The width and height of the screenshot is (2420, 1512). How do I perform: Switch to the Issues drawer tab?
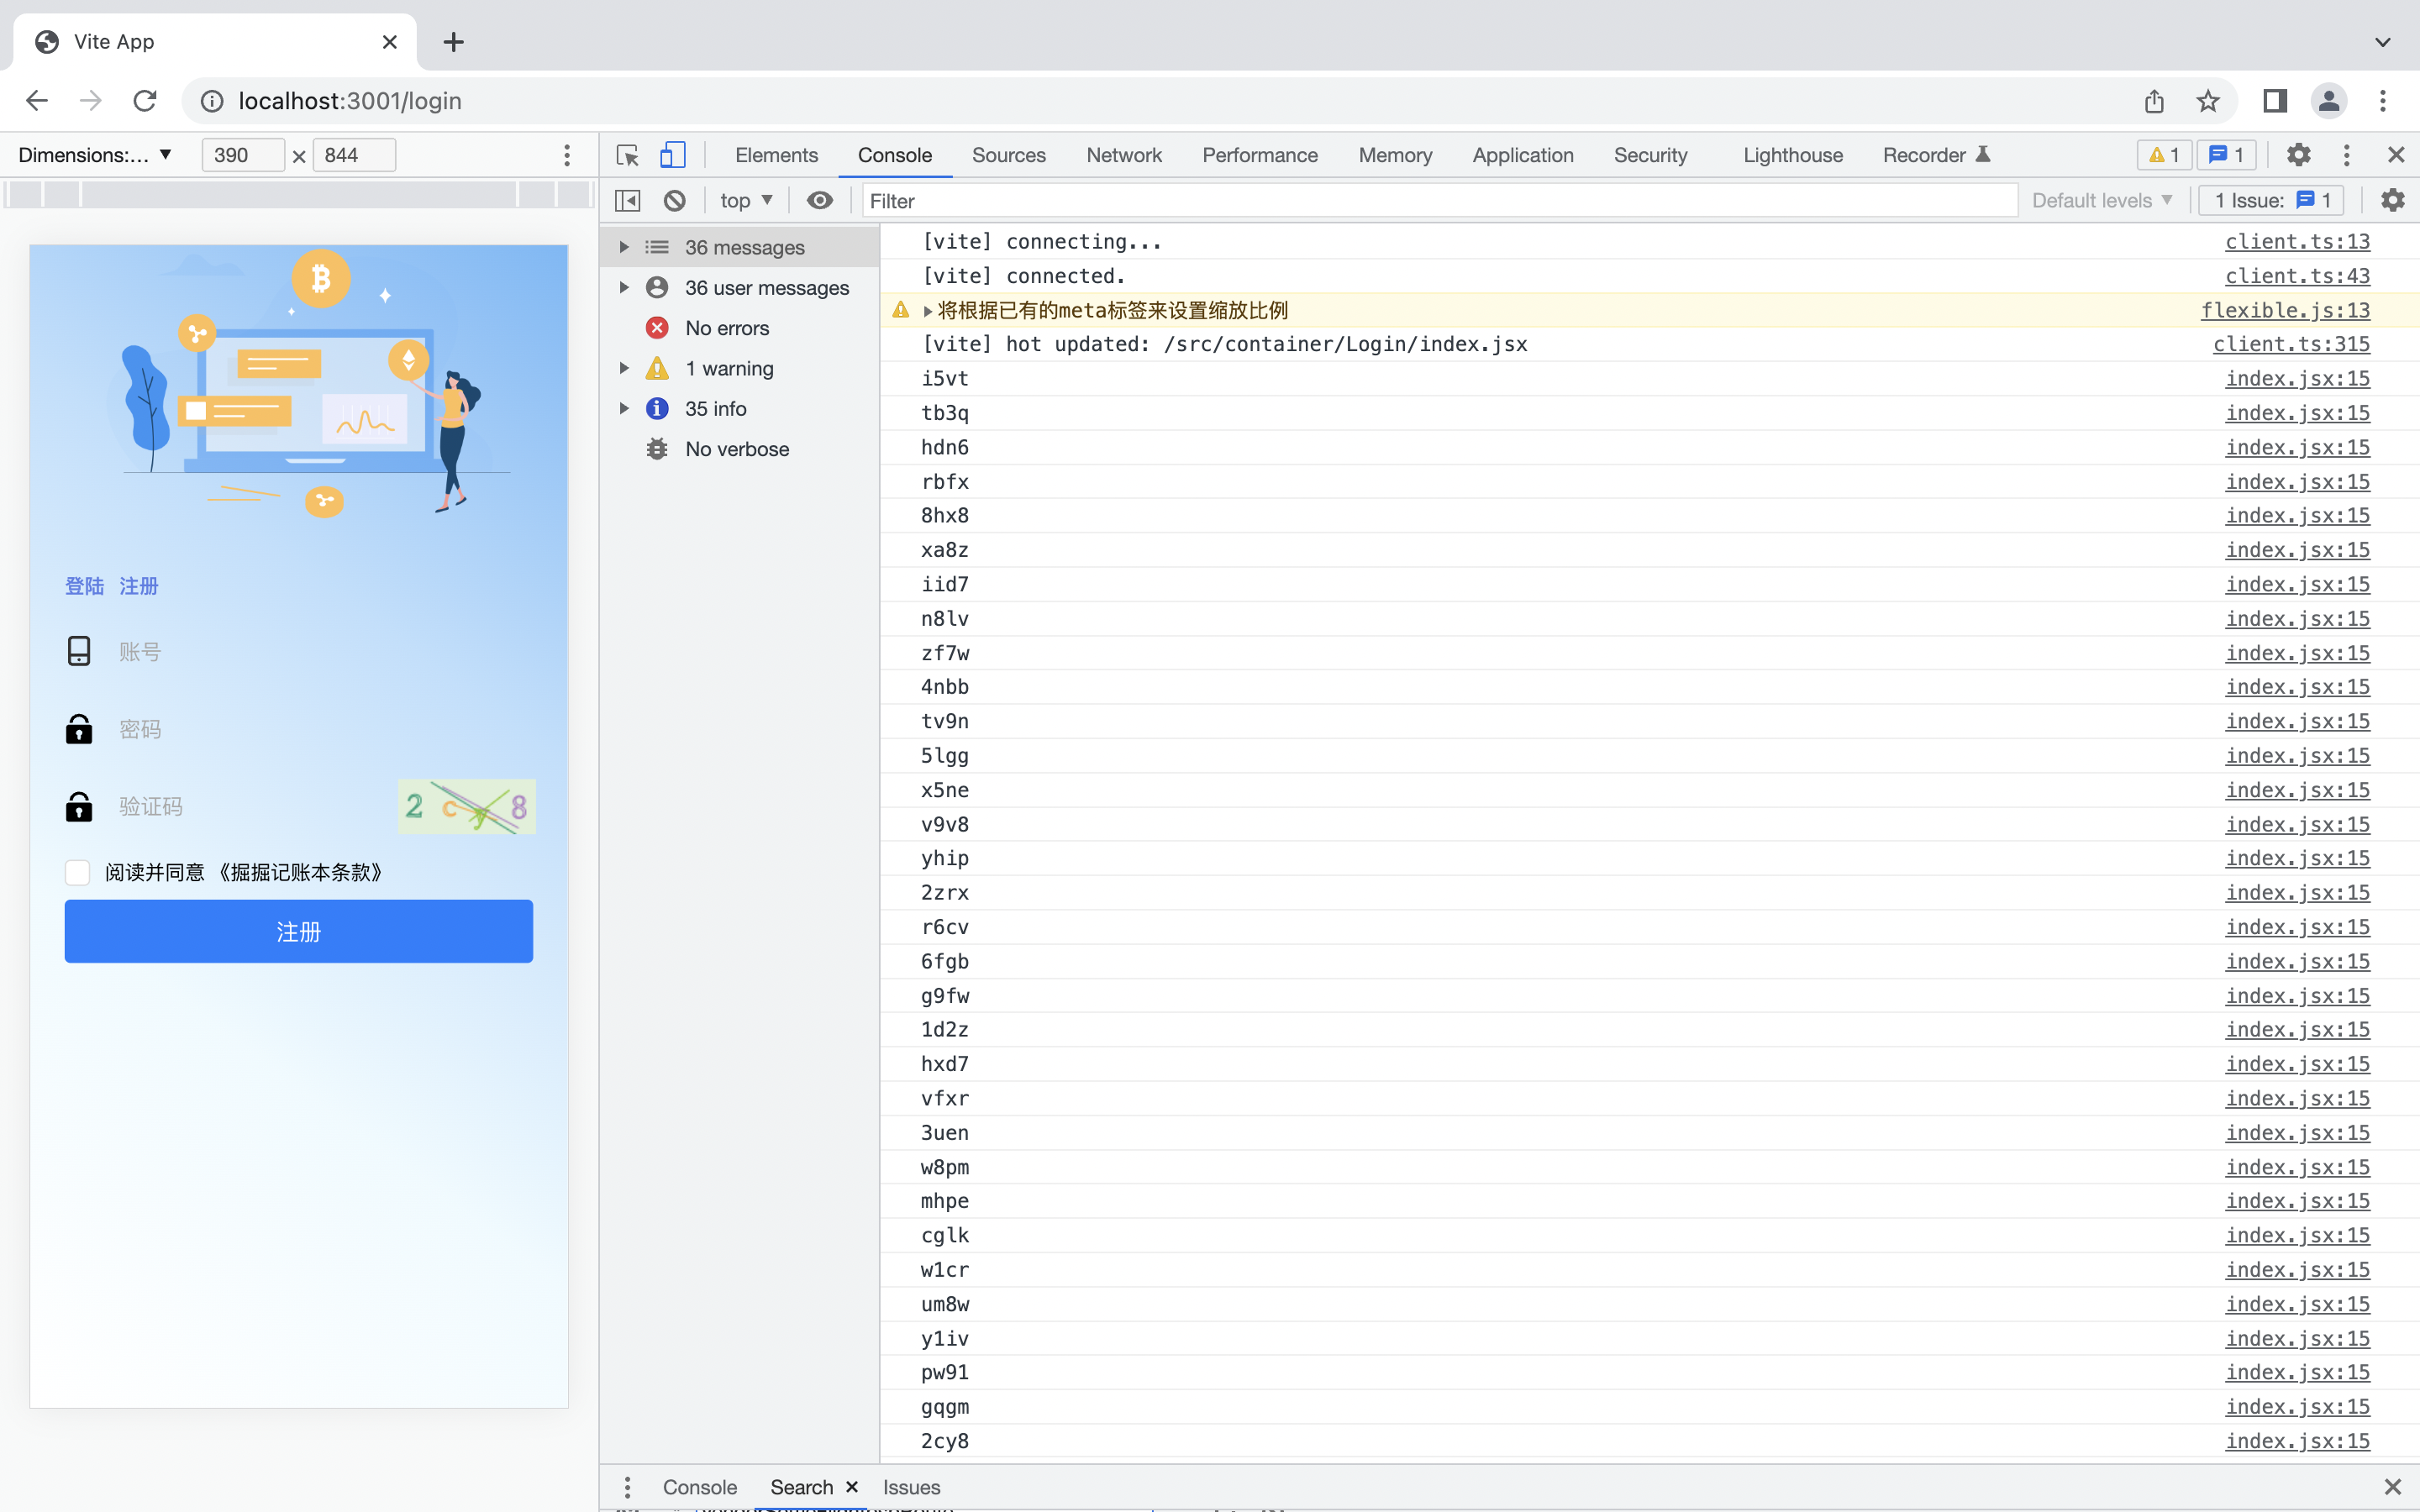pyautogui.click(x=911, y=1487)
